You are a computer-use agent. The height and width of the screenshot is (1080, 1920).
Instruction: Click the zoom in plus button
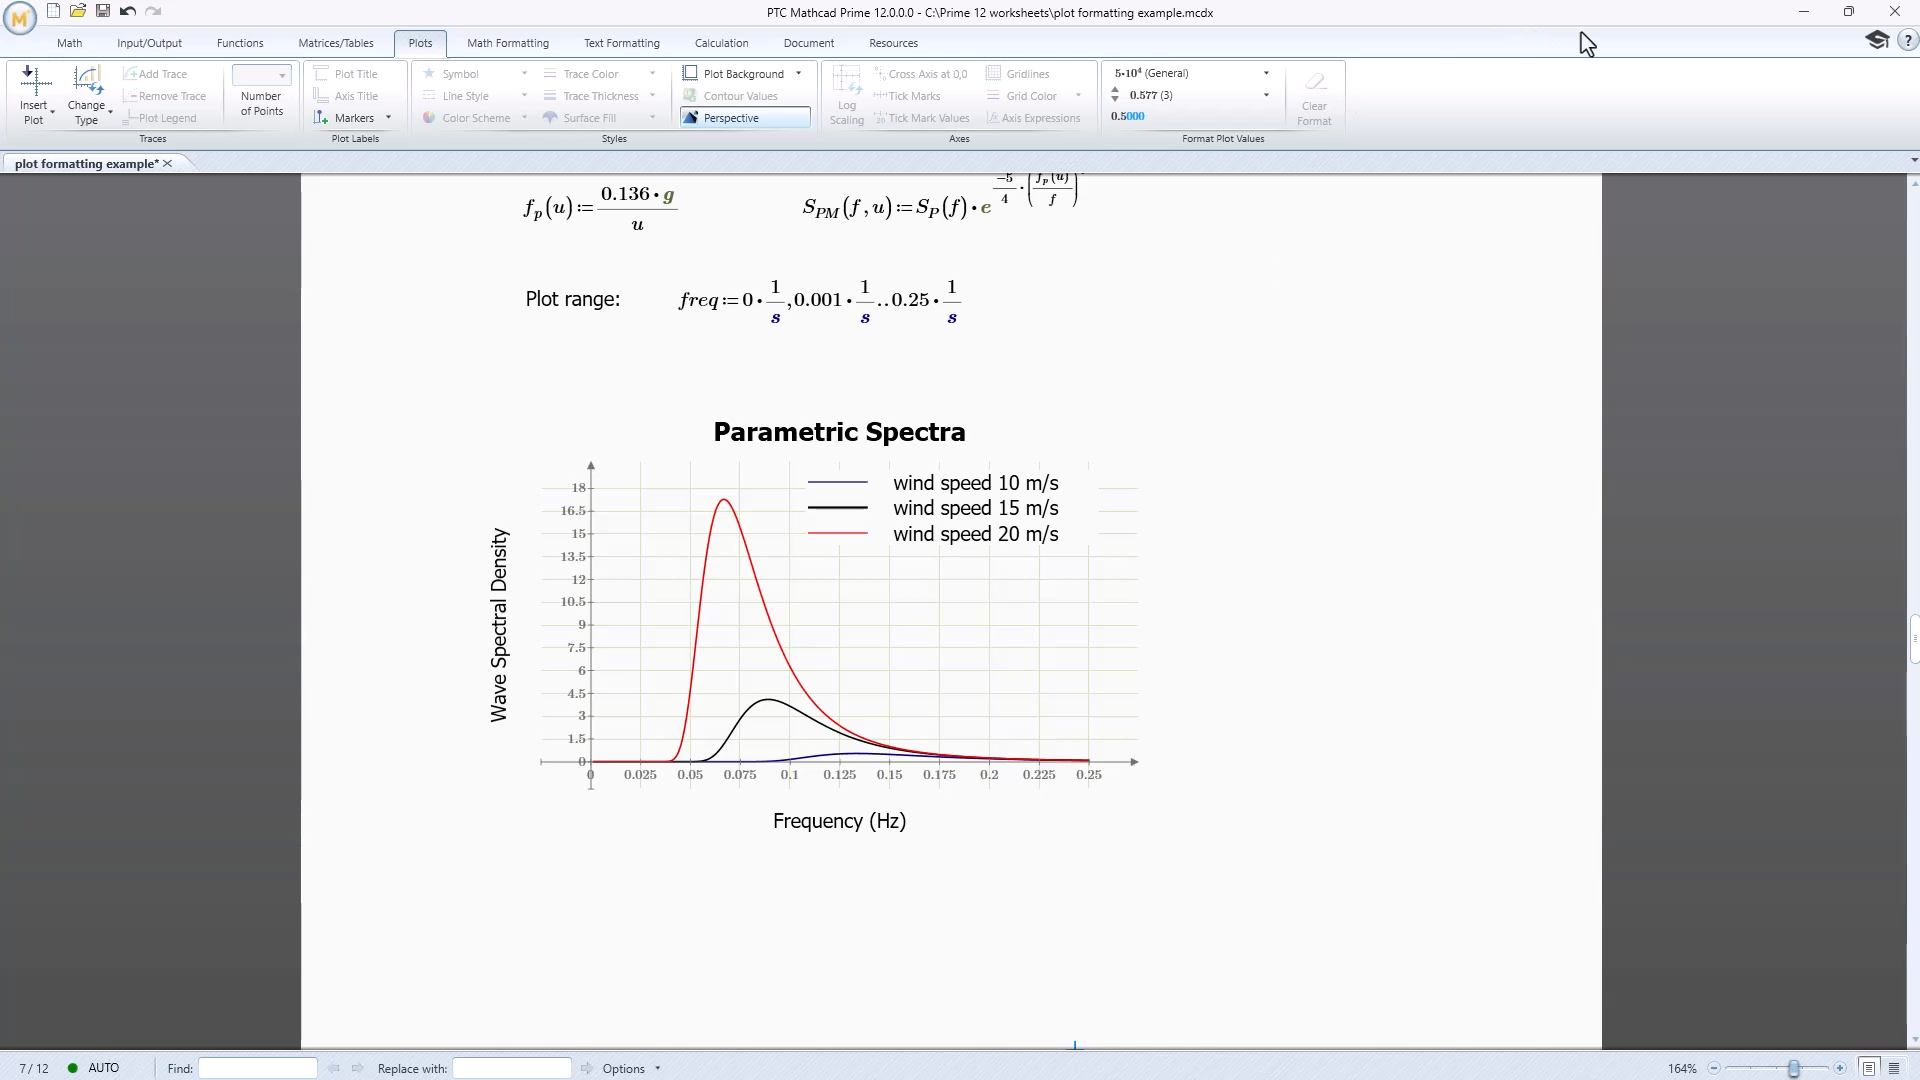1840,1068
